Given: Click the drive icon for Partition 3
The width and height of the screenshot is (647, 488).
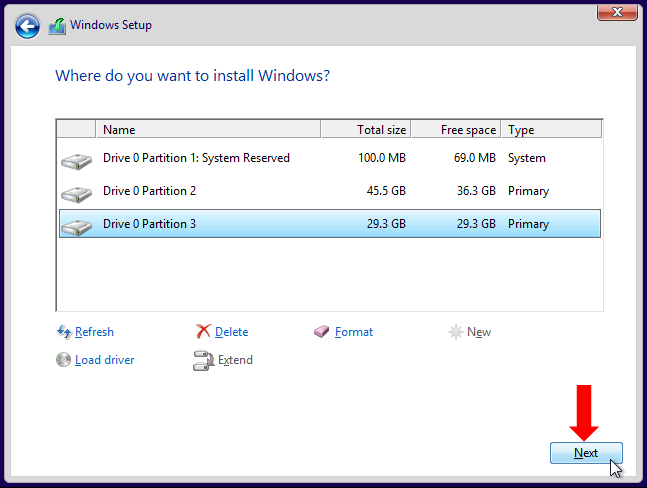Looking at the screenshot, I should [76, 227].
